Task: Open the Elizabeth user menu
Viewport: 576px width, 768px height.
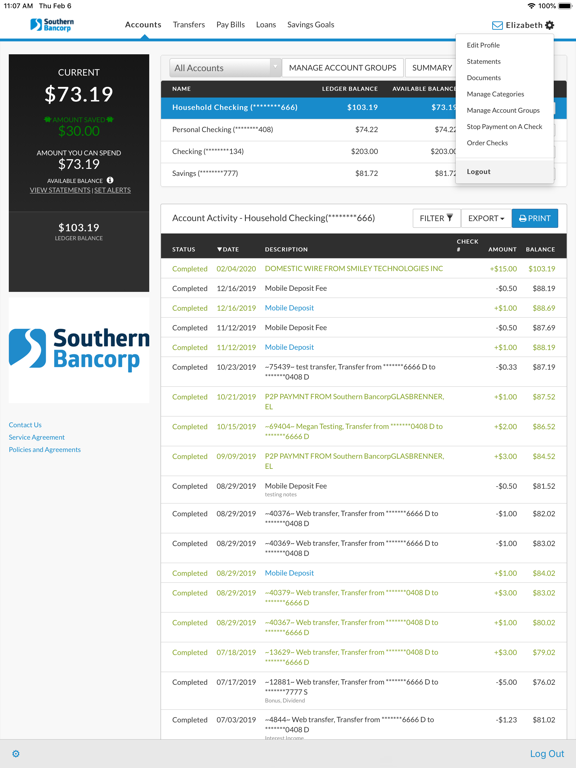Action: pyautogui.click(x=524, y=25)
